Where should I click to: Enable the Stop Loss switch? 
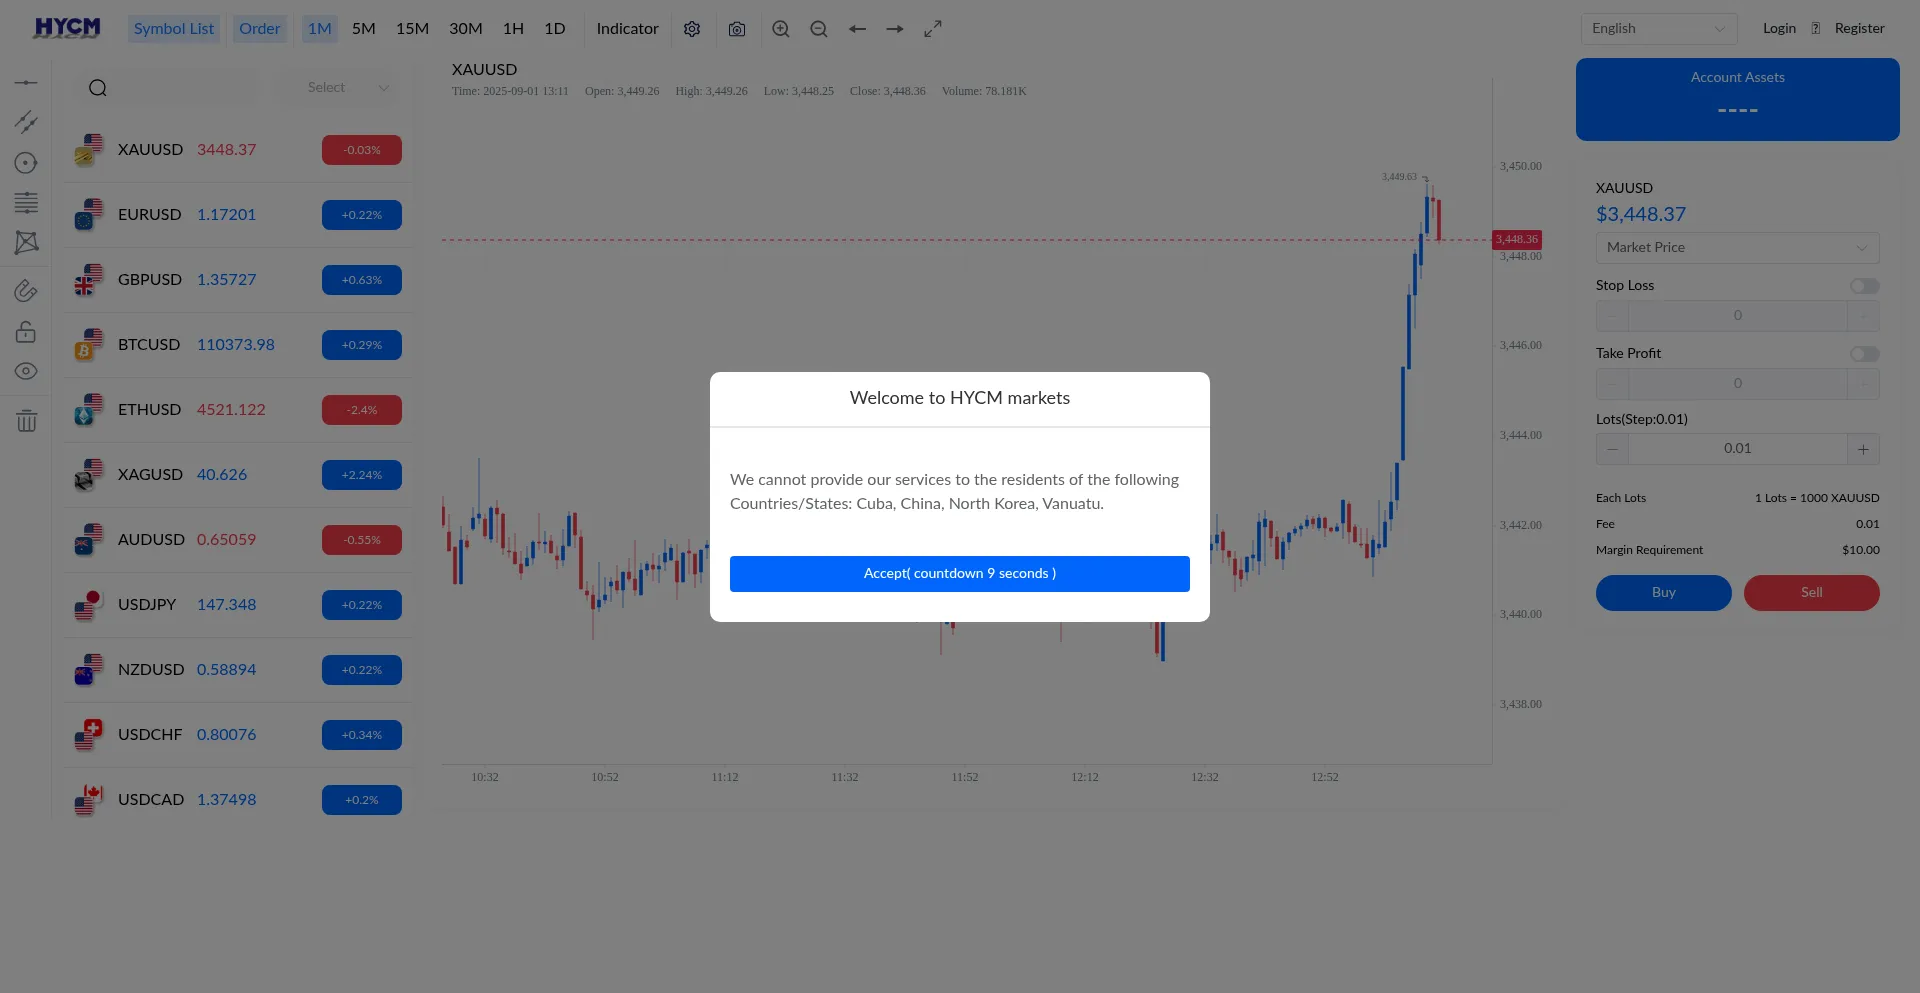click(1864, 286)
